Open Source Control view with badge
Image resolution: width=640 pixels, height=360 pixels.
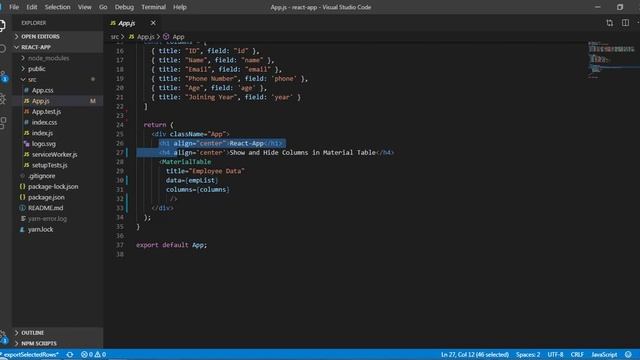click(x=3, y=76)
